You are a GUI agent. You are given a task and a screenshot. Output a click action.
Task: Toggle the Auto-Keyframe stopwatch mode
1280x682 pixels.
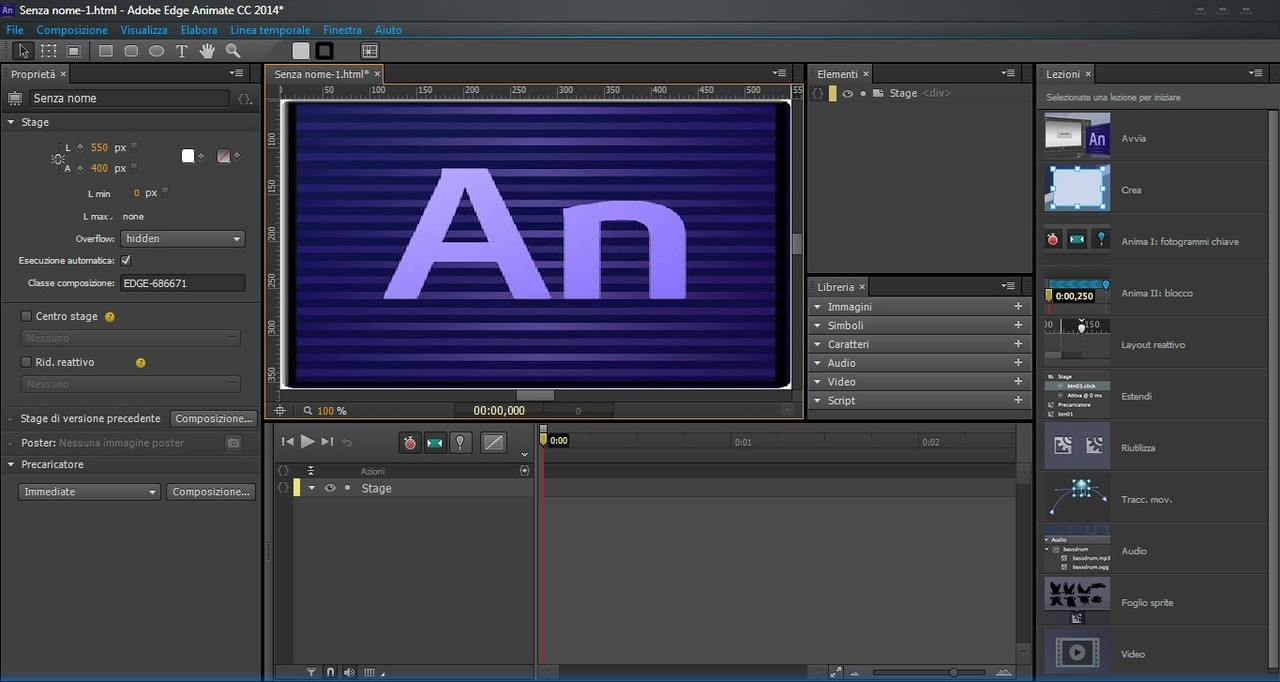pyautogui.click(x=409, y=442)
